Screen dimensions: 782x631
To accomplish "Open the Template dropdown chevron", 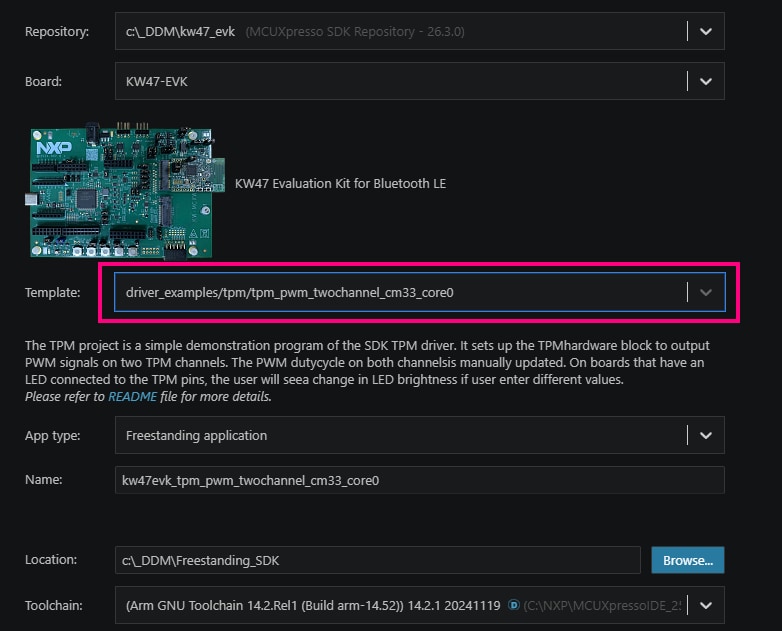I will pos(705,292).
